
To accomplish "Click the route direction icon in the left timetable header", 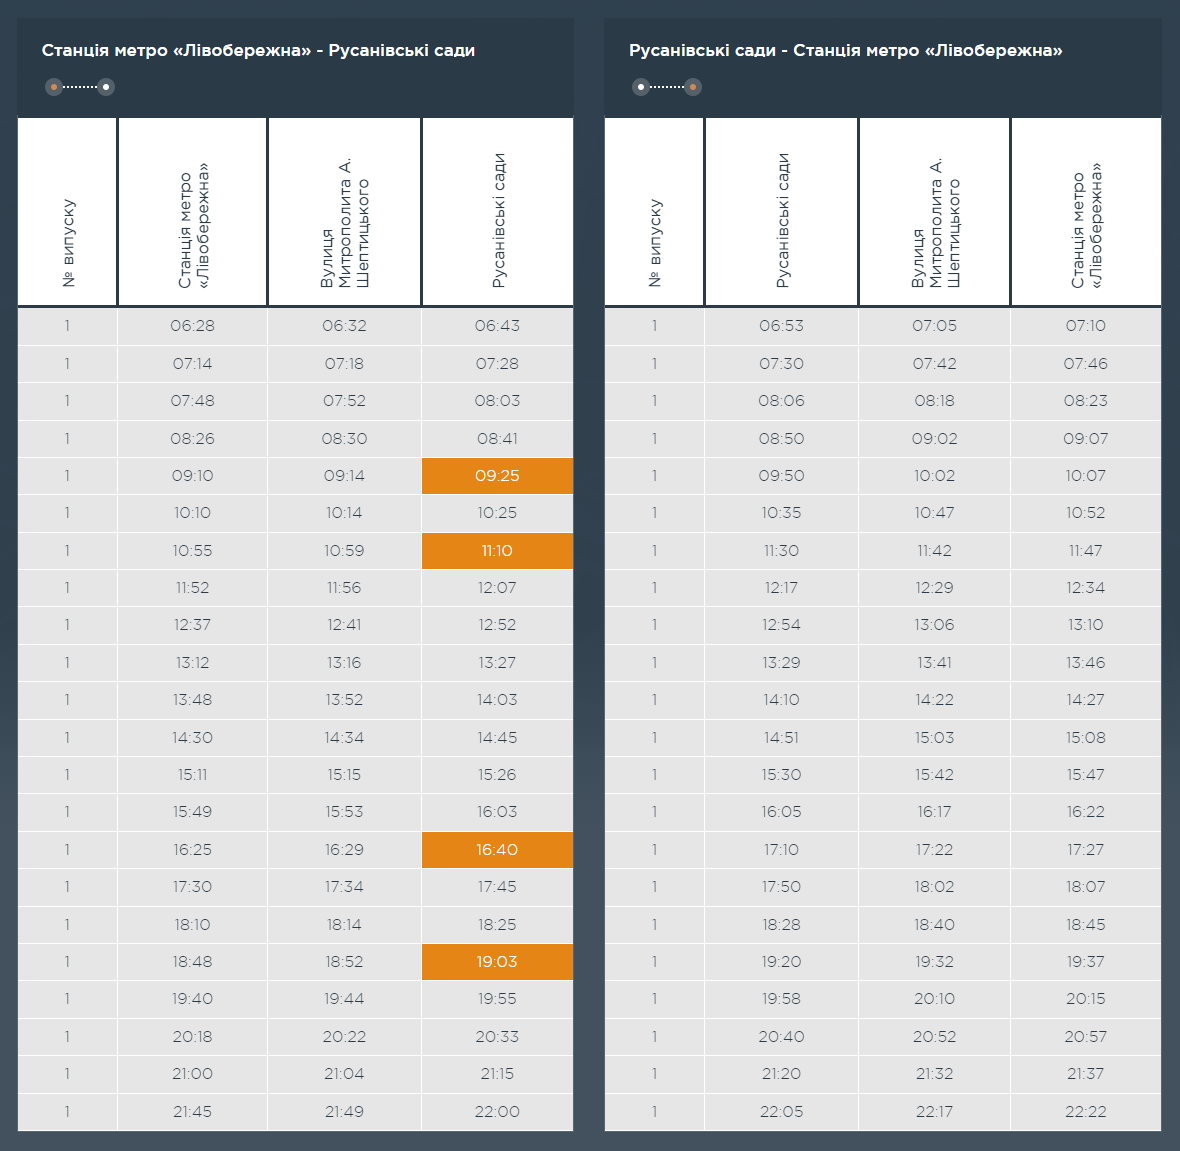I will [80, 87].
